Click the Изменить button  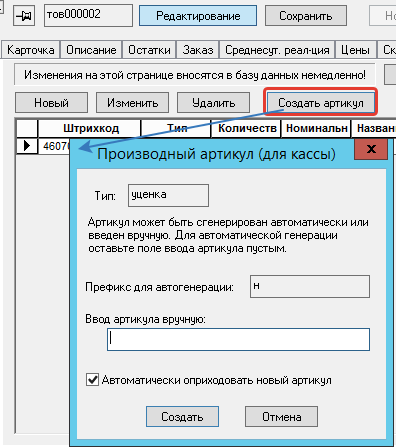click(x=132, y=103)
